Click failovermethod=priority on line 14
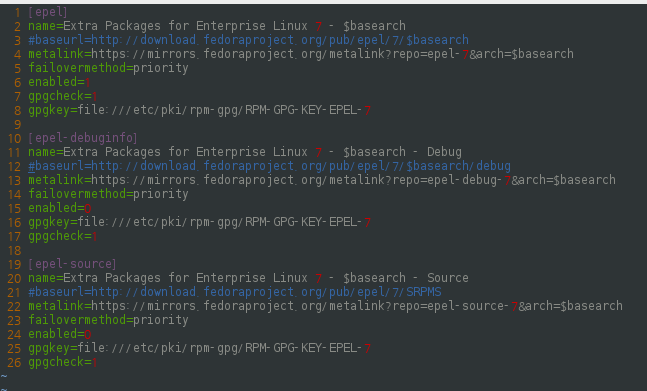The height and width of the screenshot is (391, 647). click(x=108, y=194)
